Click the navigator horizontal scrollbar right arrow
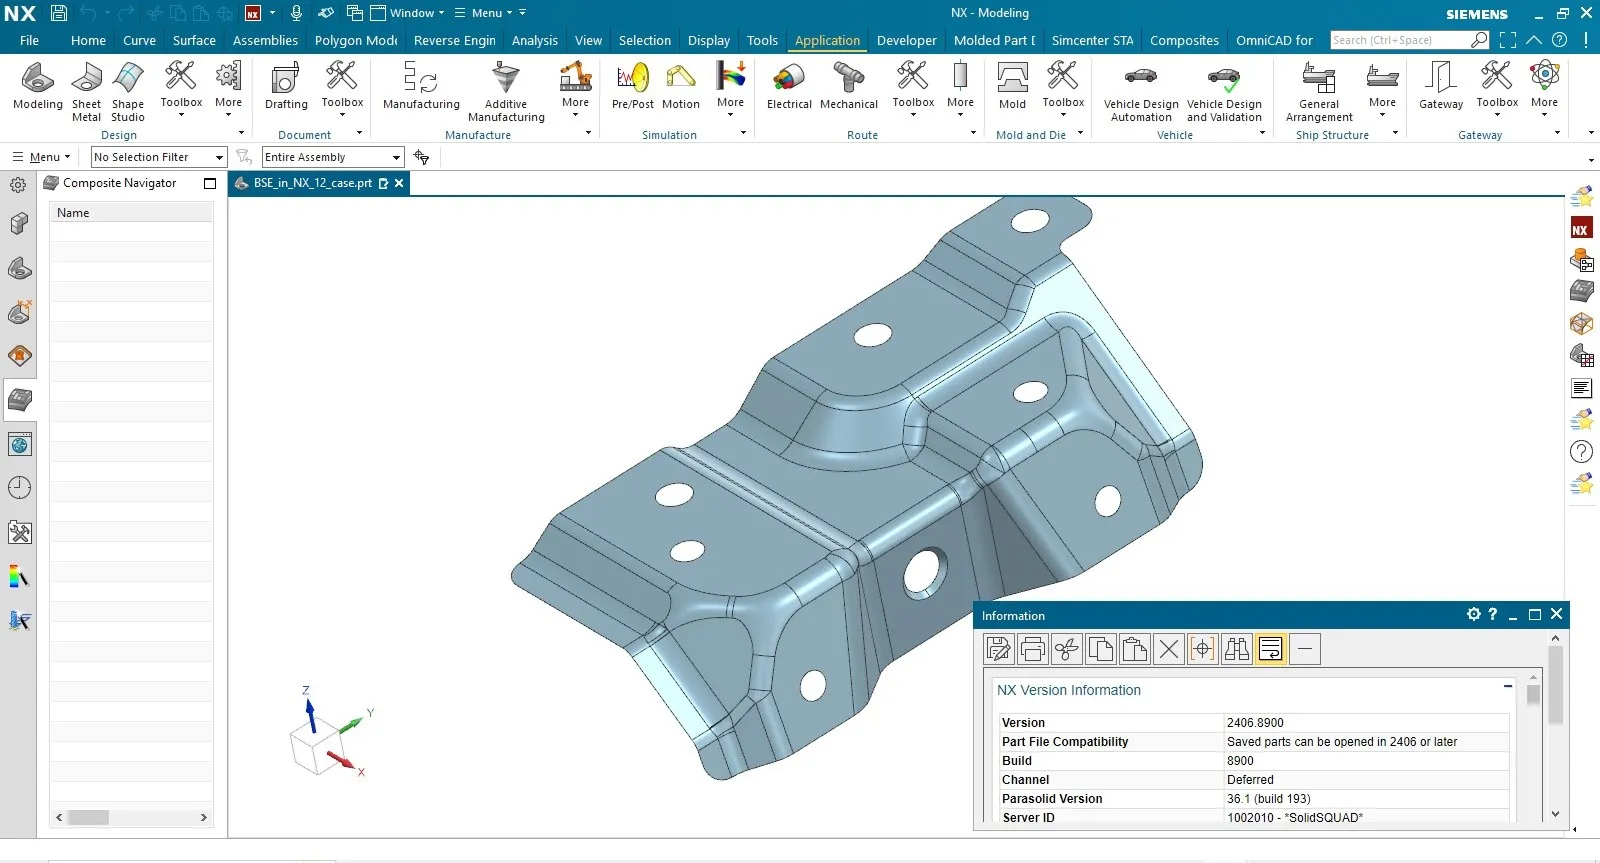This screenshot has width=1600, height=863. pyautogui.click(x=204, y=817)
